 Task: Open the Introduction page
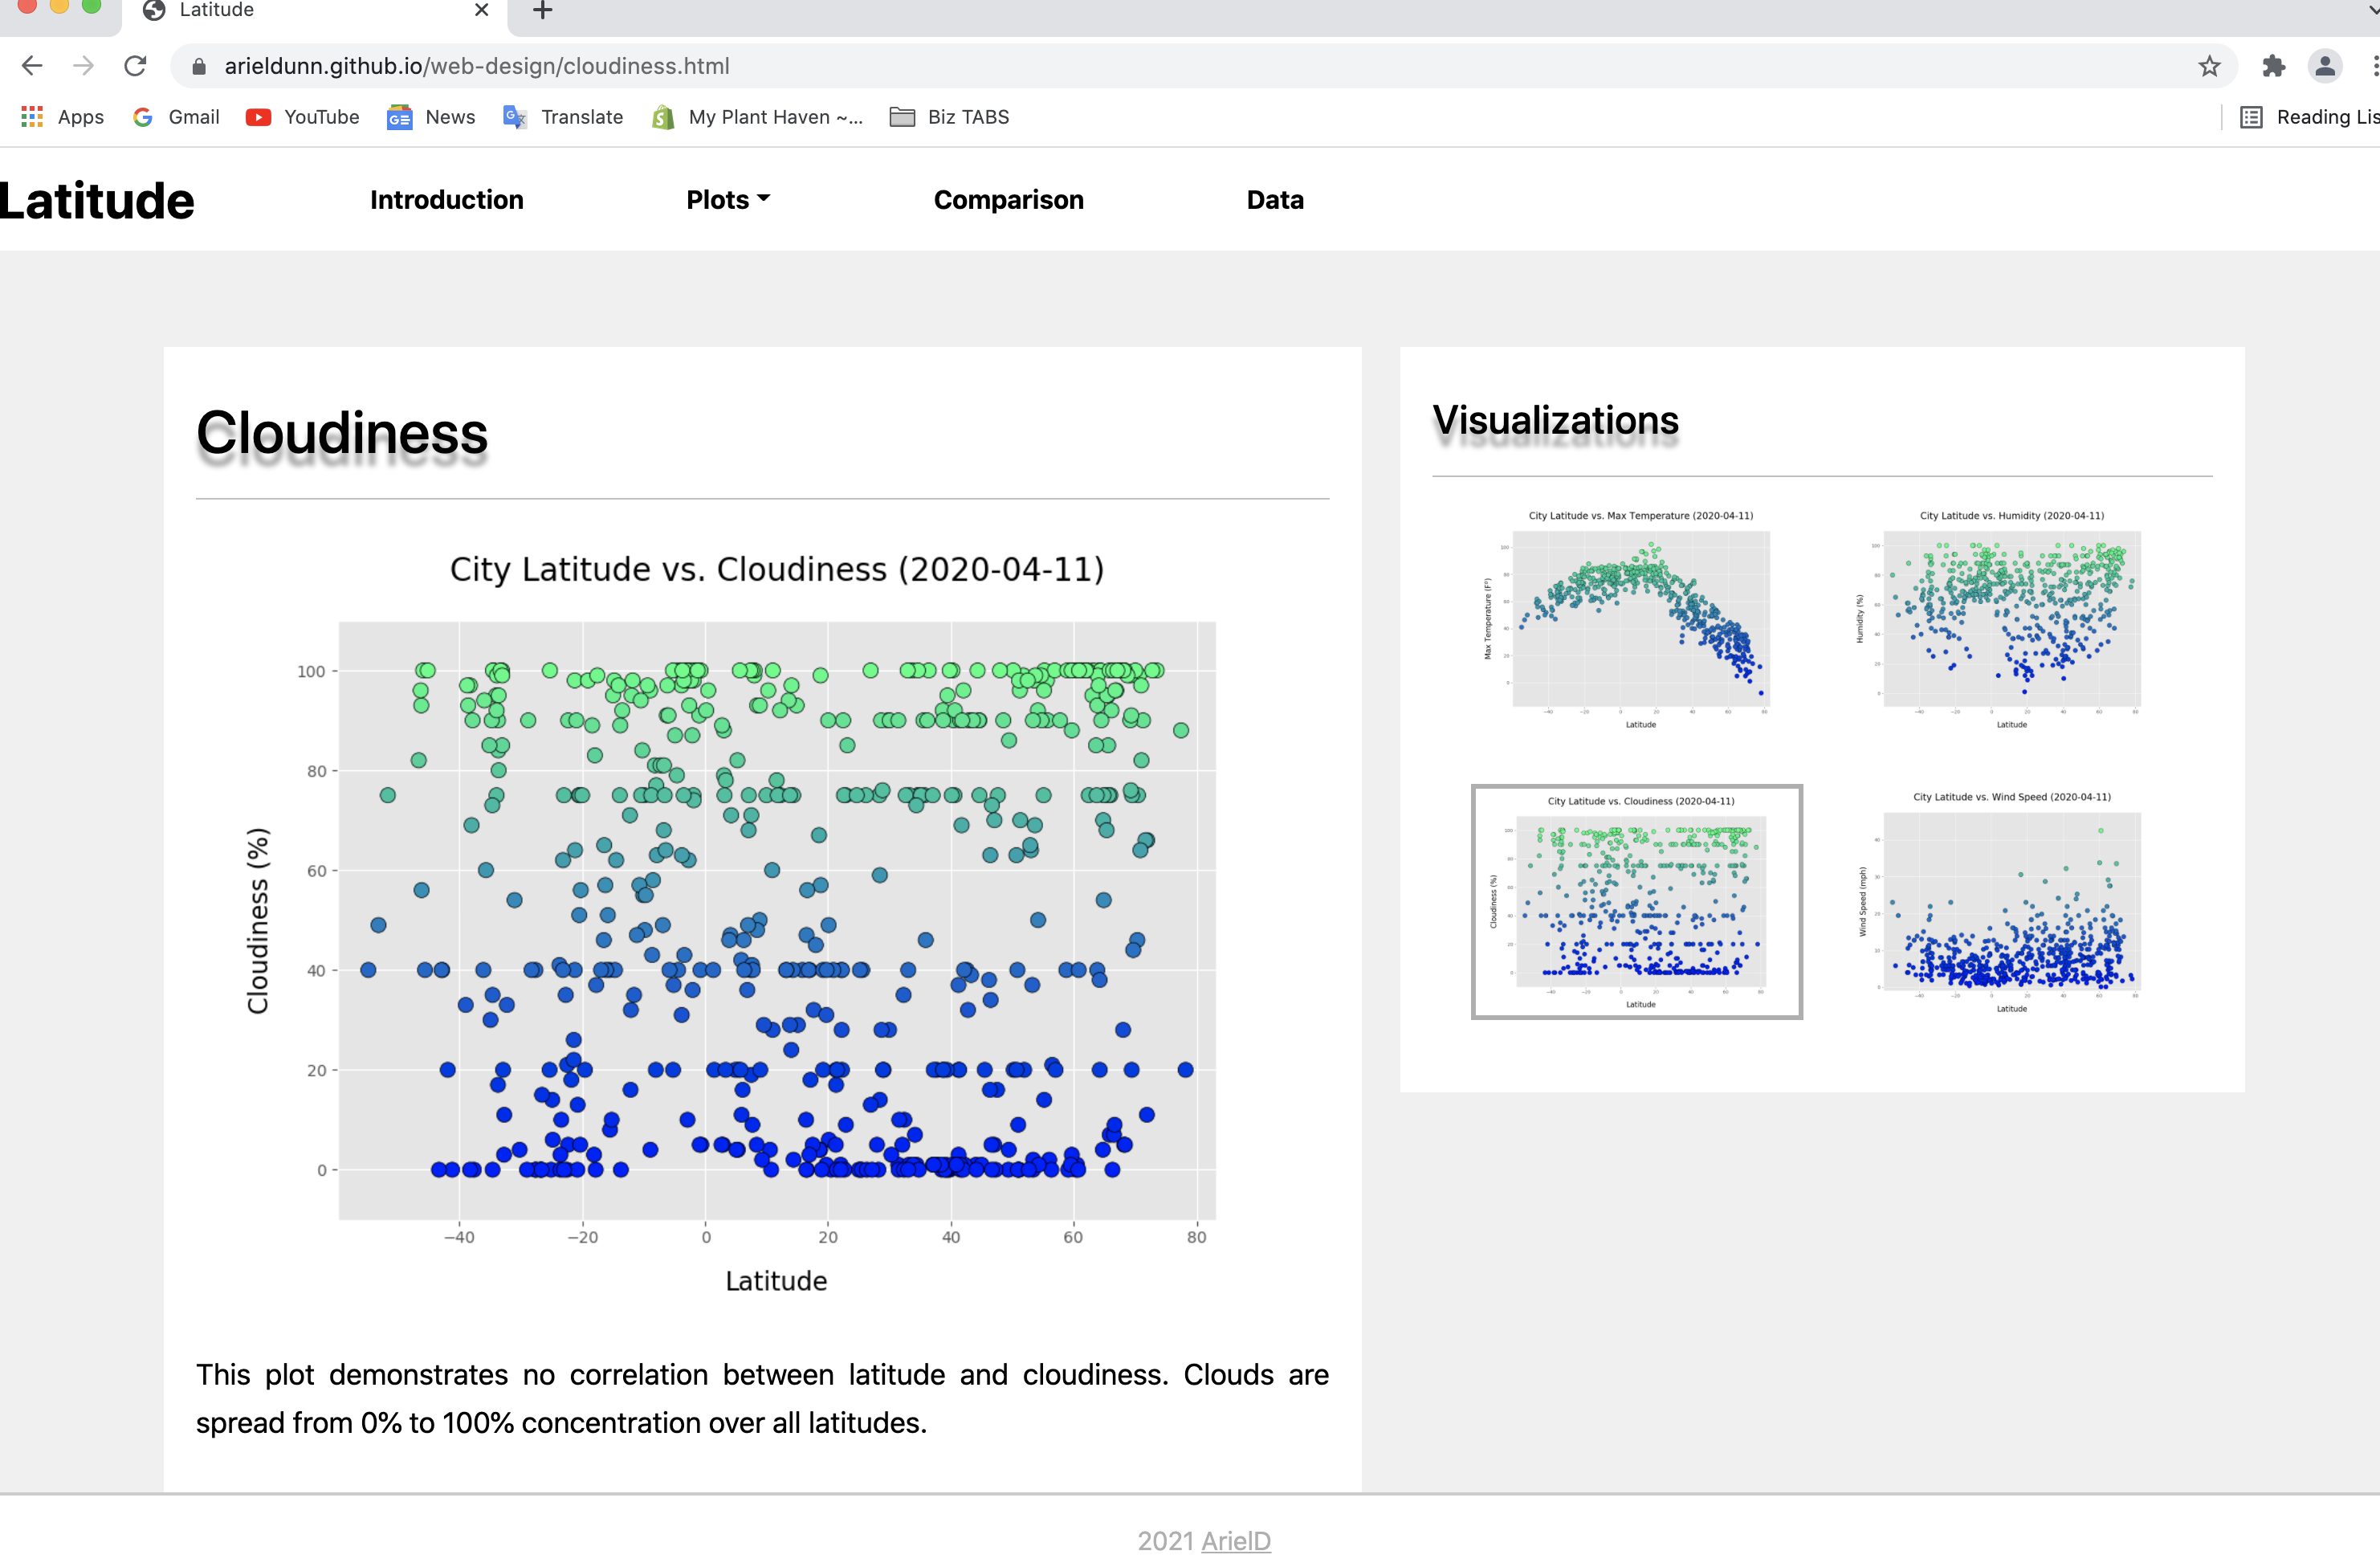click(446, 199)
